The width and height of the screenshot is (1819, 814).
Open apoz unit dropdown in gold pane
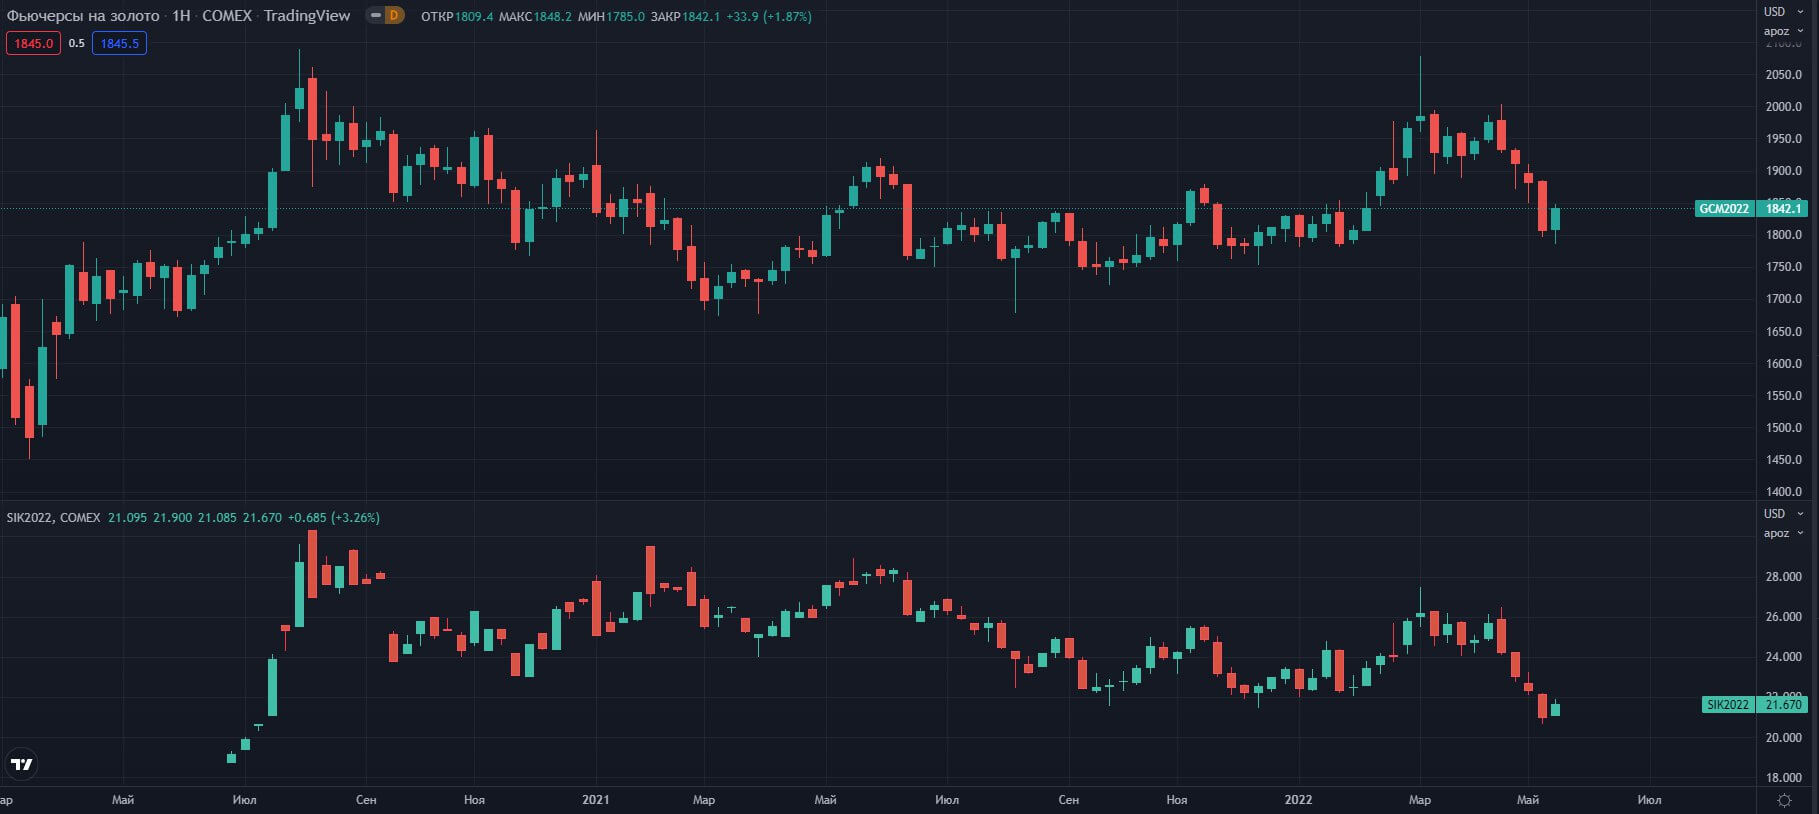pos(1783,31)
